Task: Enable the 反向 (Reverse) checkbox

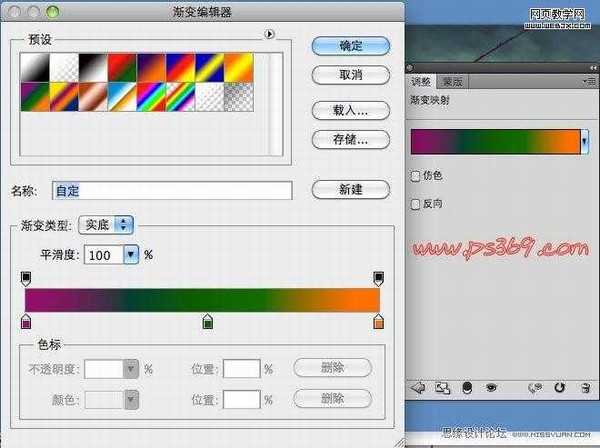Action: [x=416, y=203]
